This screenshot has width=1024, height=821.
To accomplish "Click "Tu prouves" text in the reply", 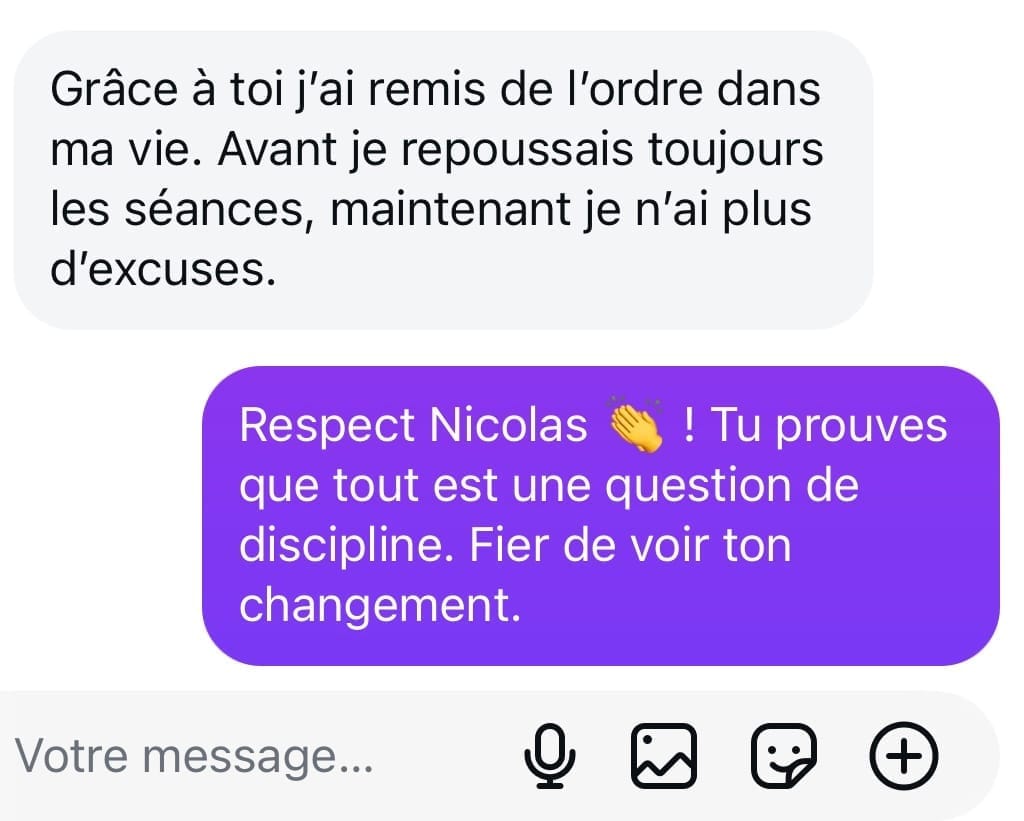I will tap(829, 427).
